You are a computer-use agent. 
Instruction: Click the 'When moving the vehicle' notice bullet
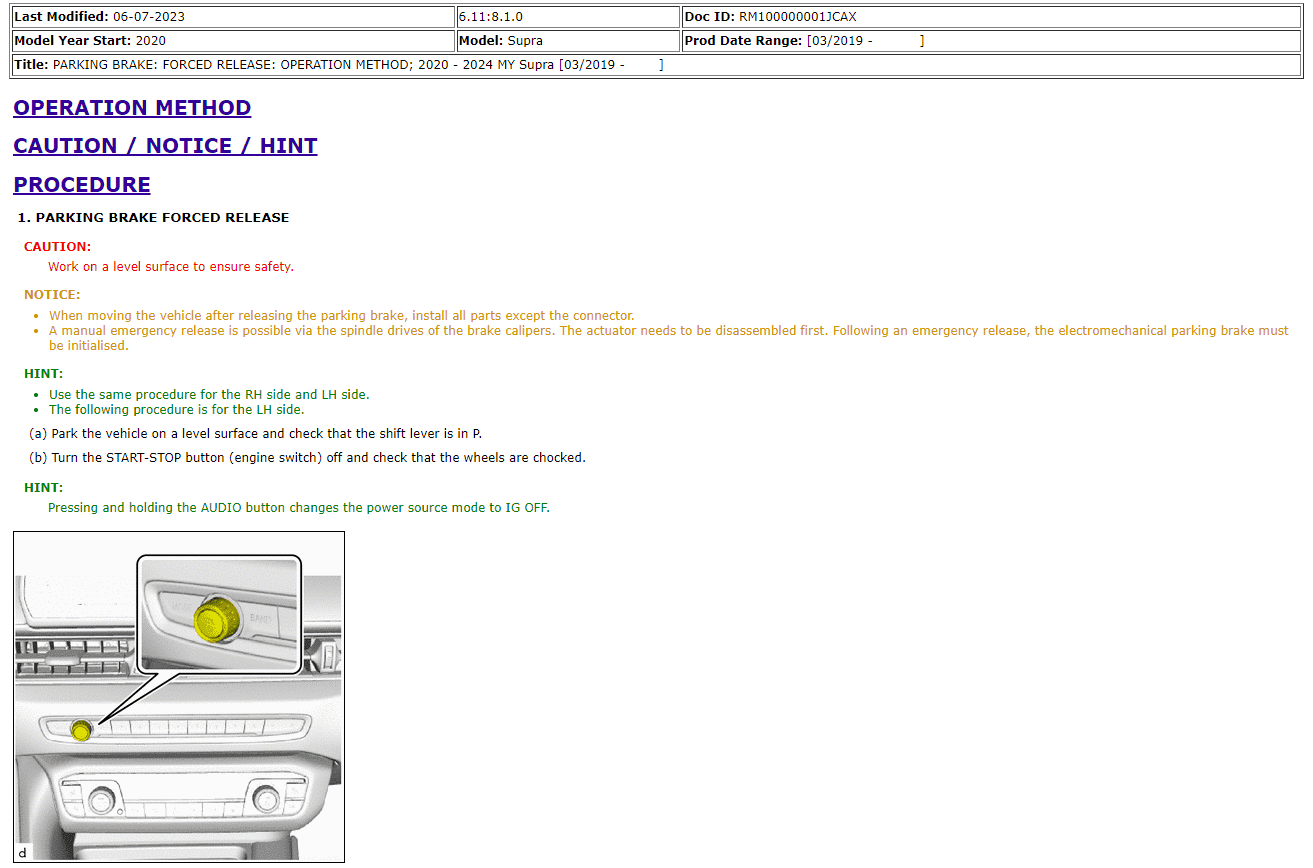coord(342,316)
